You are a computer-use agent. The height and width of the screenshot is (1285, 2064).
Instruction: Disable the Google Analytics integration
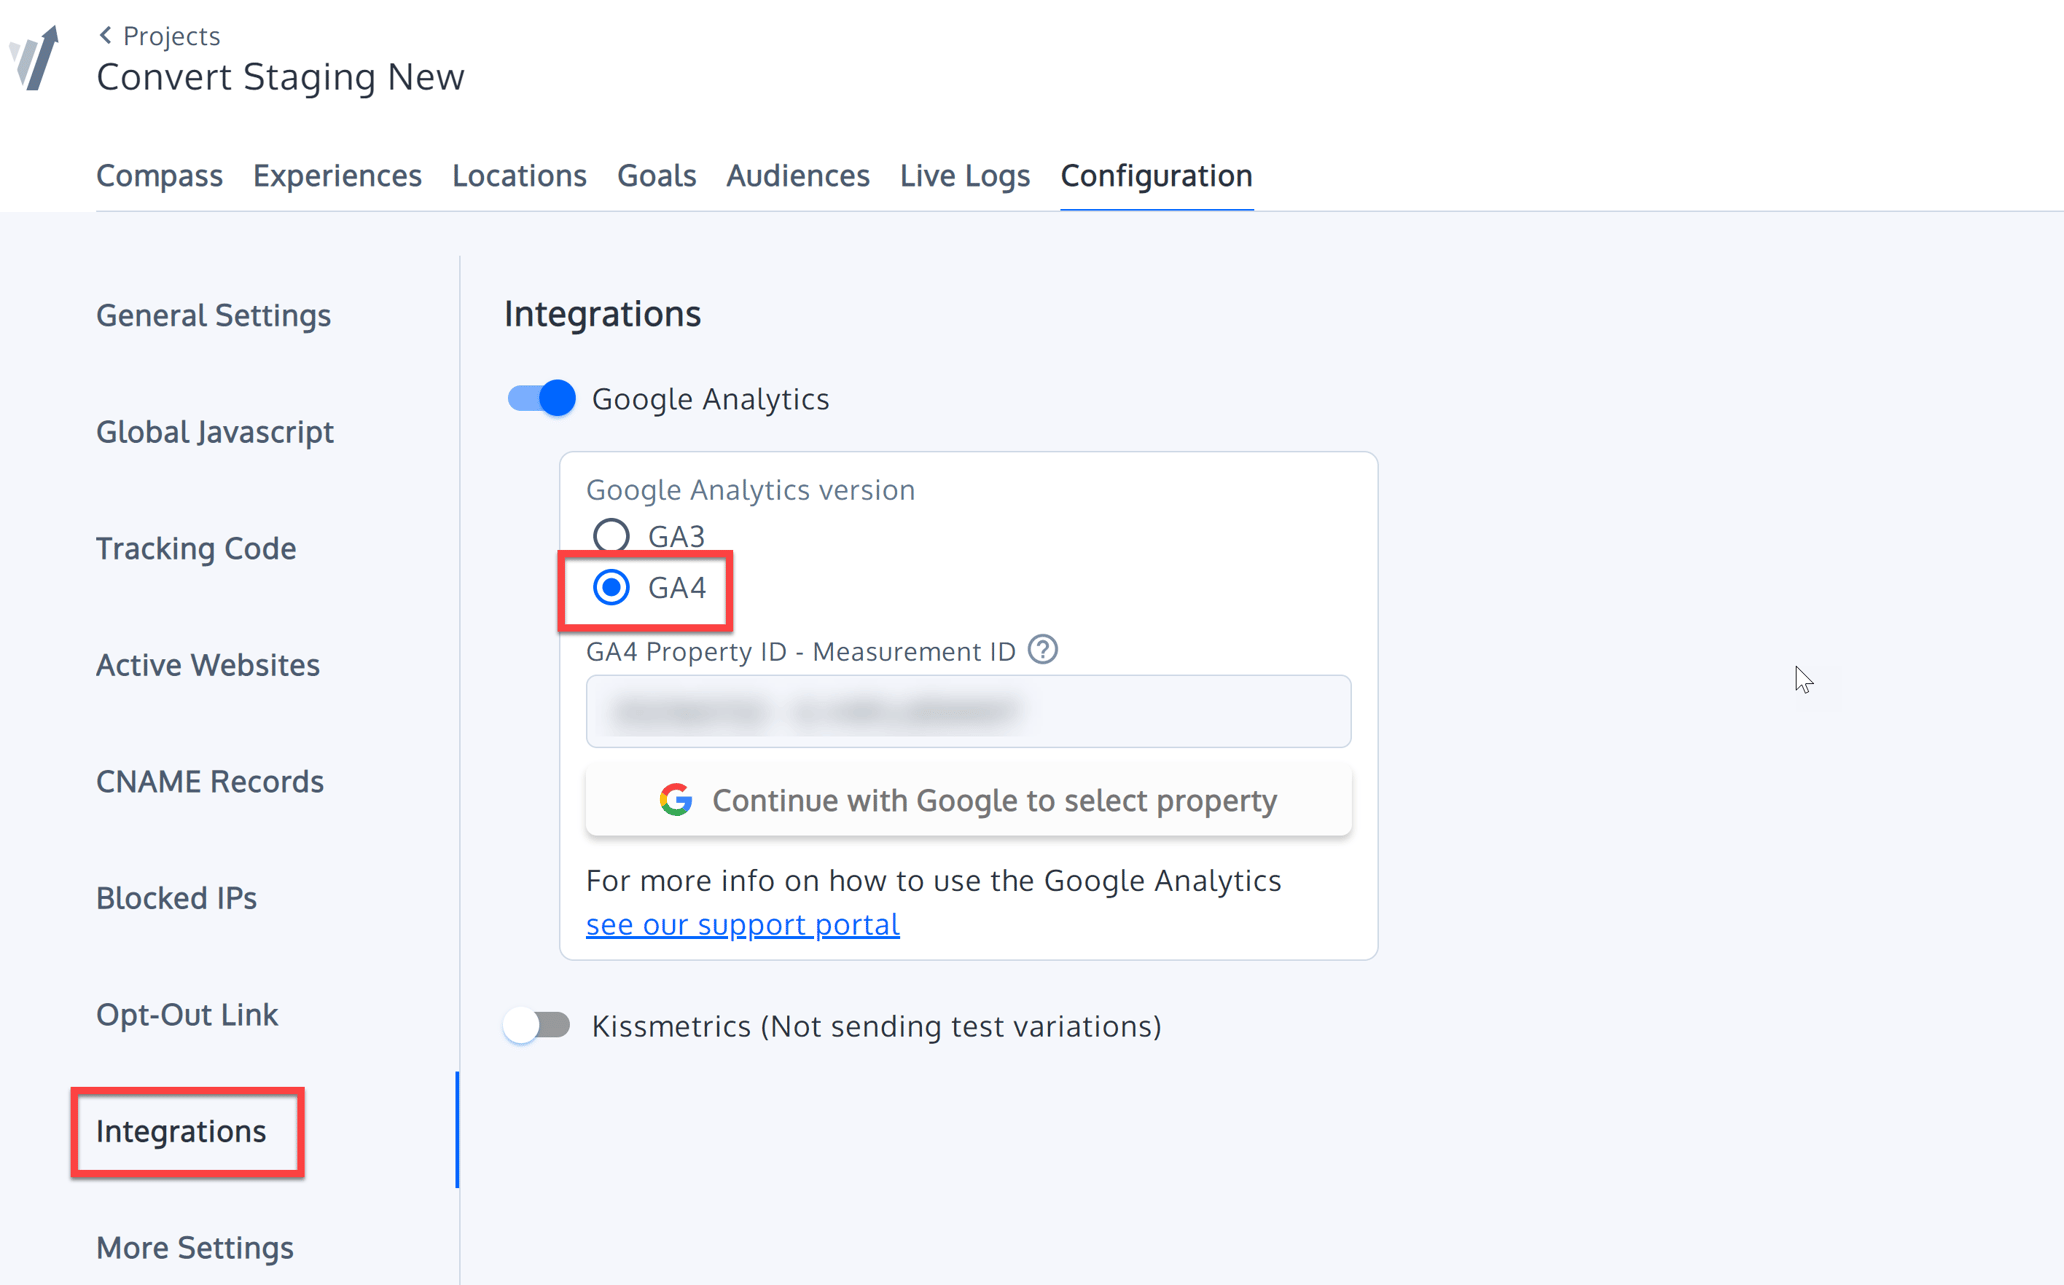click(x=540, y=397)
